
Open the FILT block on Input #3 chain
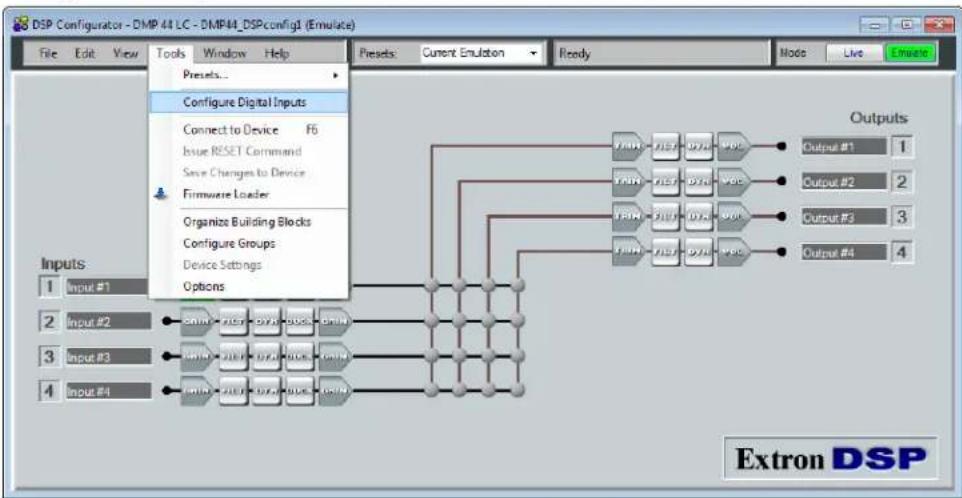click(x=233, y=356)
